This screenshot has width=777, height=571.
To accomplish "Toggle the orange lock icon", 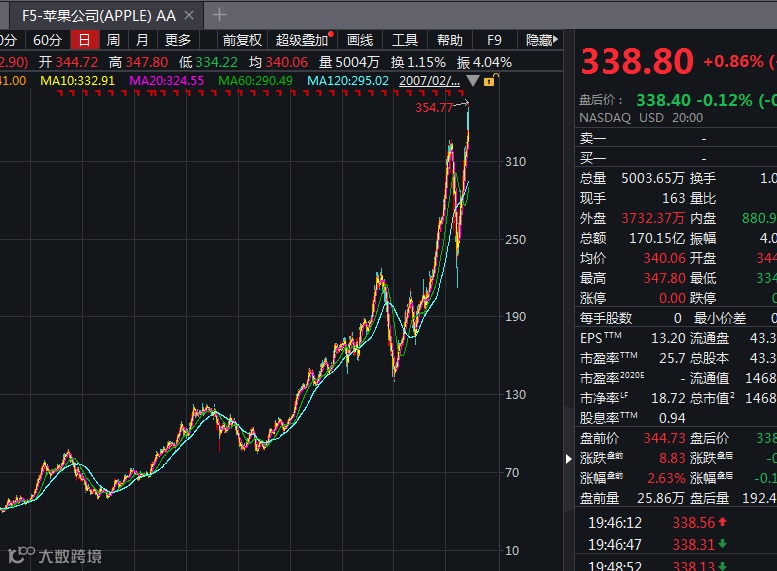I will (x=490, y=80).
